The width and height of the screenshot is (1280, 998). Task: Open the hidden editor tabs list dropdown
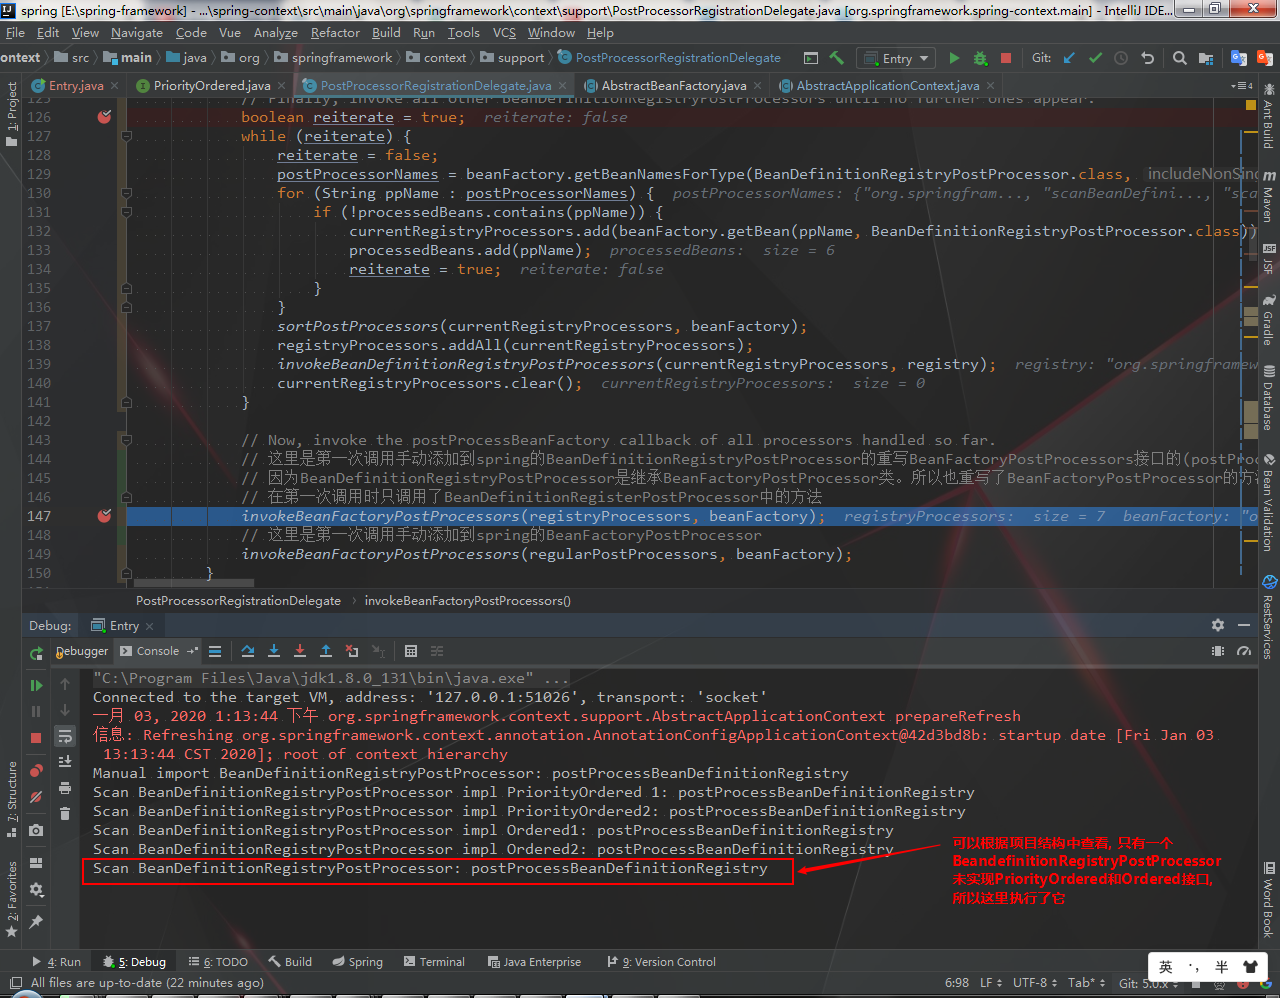pyautogui.click(x=1243, y=86)
